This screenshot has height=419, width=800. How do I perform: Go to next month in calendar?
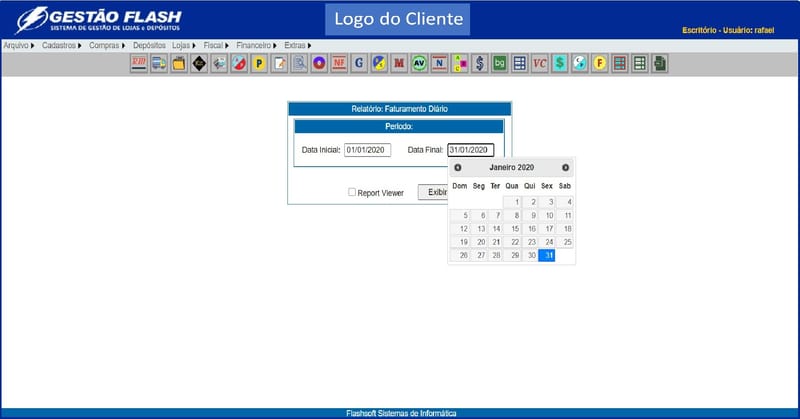pos(565,168)
